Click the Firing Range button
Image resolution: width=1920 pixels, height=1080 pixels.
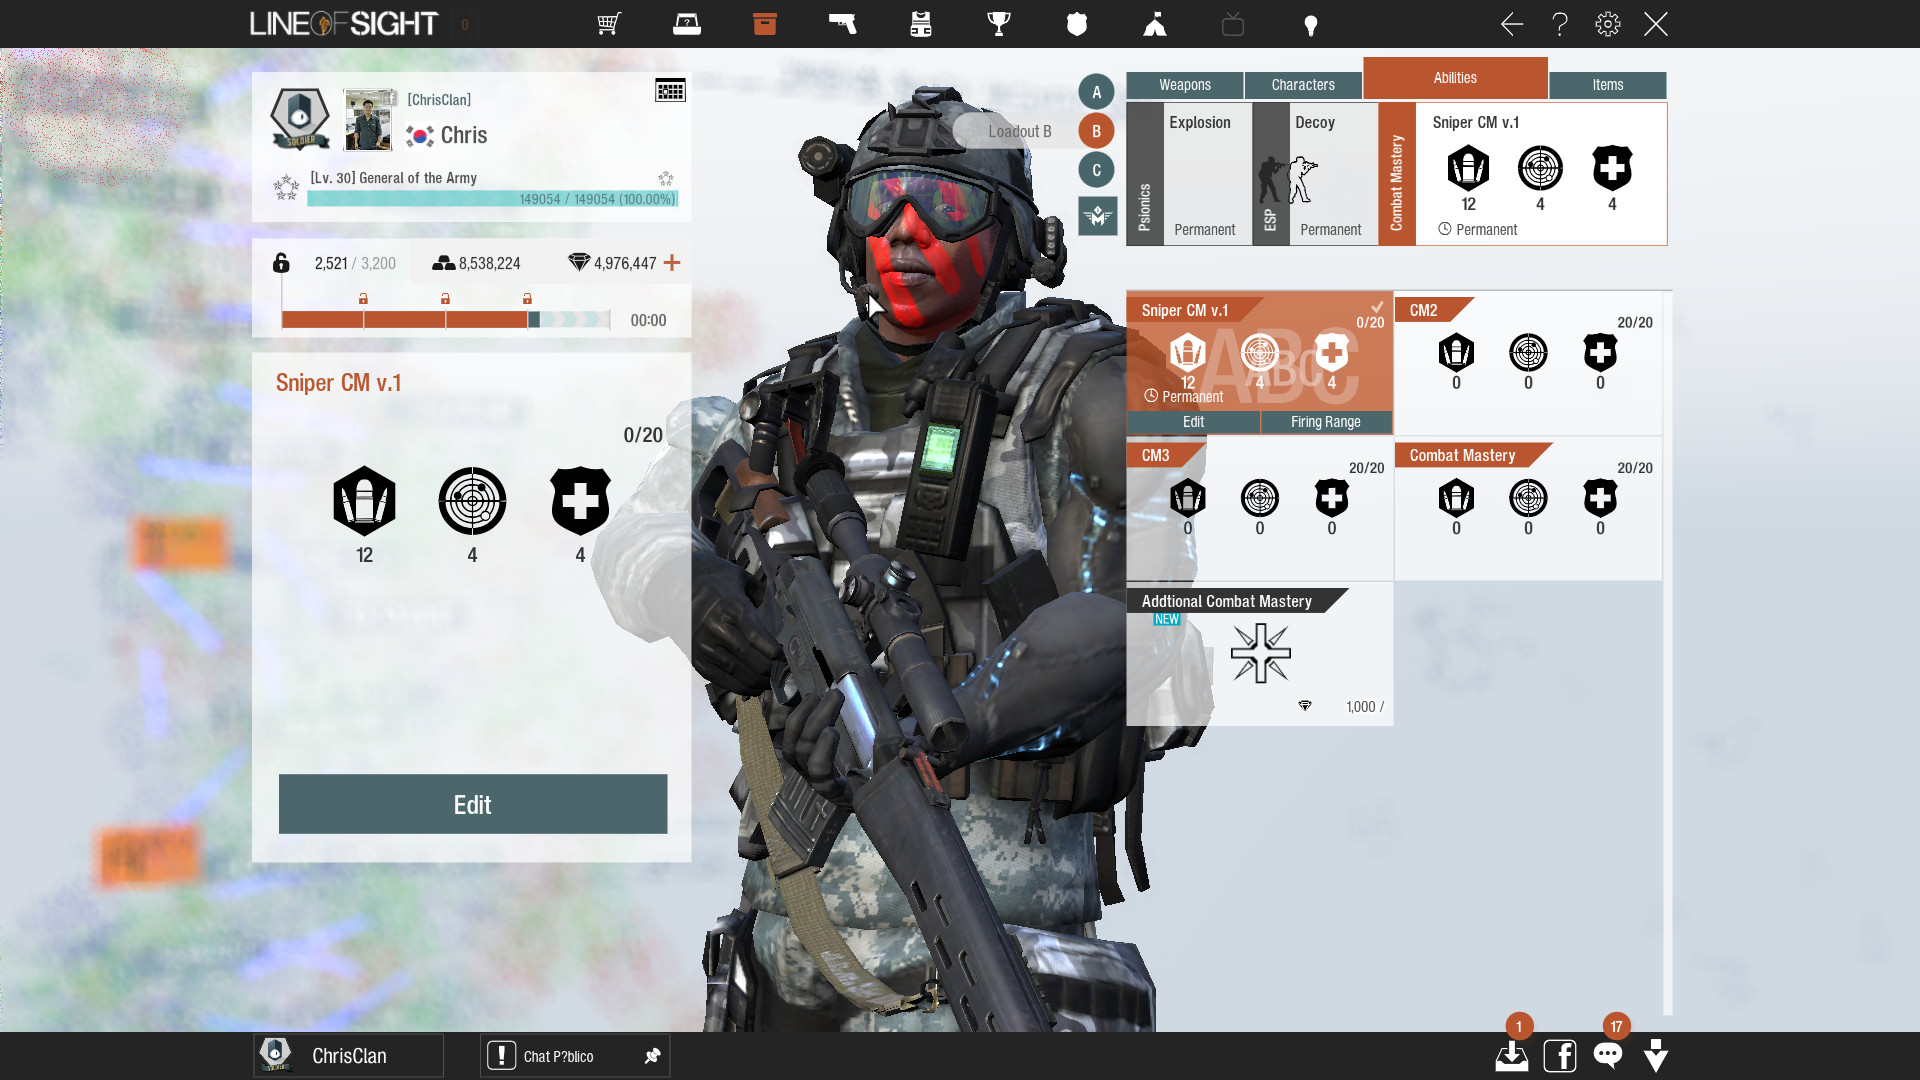1325,421
